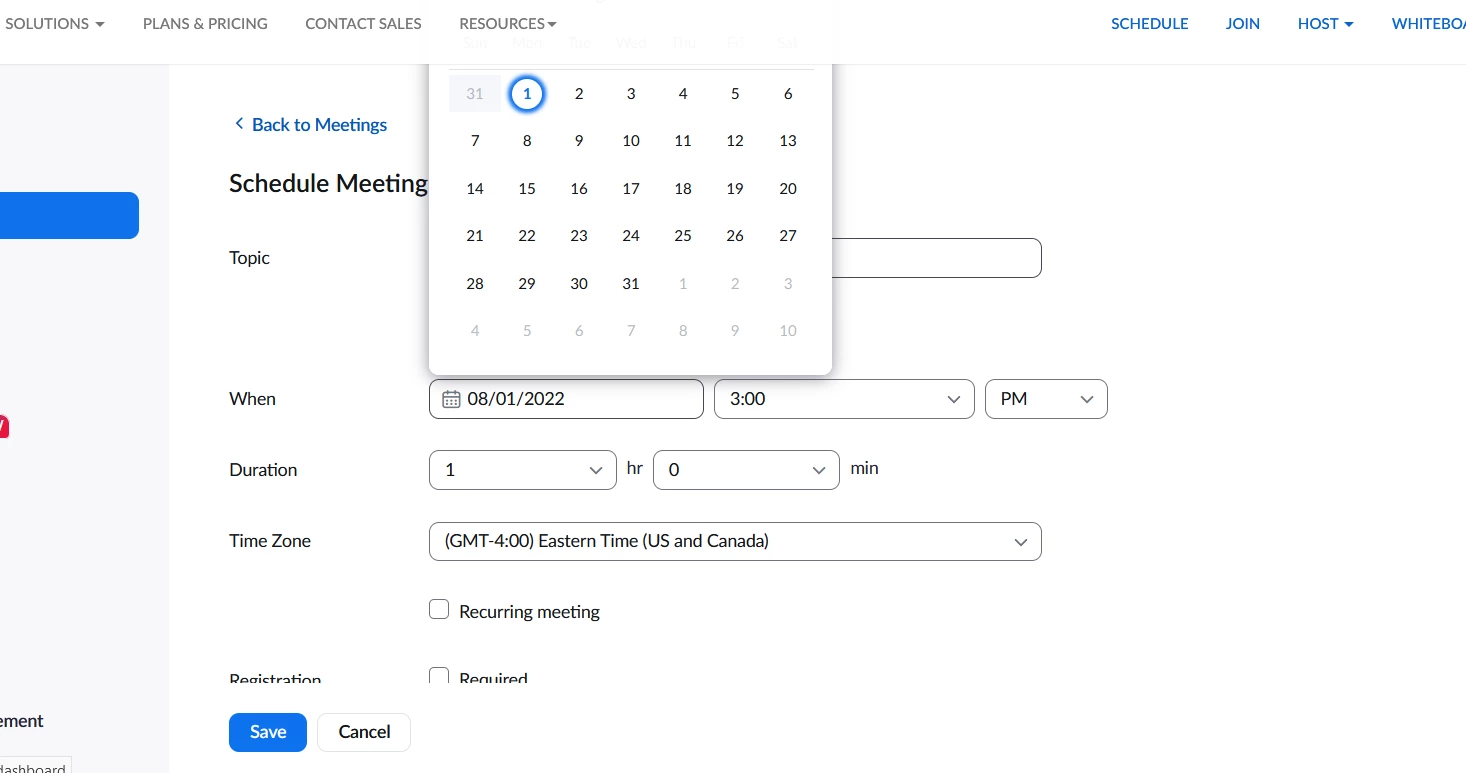Screen dimensions: 1466x773
Task: Click the greyed 31 at the calendar's top-left
Action: pyautogui.click(x=475, y=94)
